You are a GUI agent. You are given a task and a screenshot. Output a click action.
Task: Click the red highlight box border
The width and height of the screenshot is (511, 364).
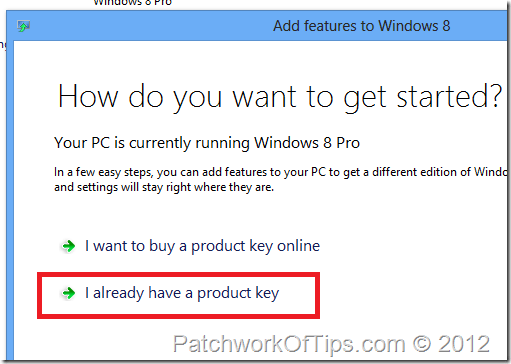[178, 274]
